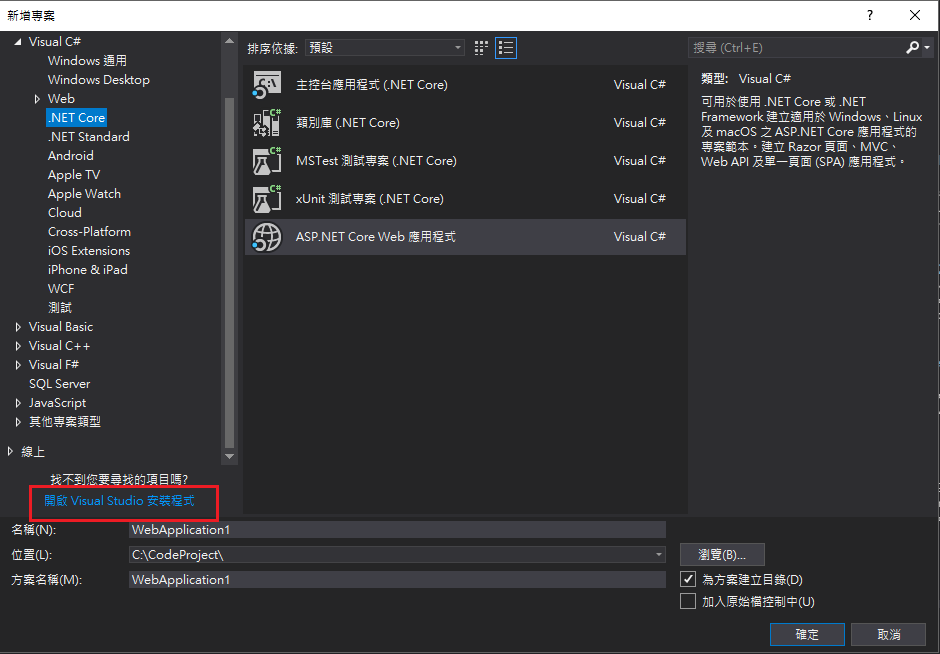
Task: Click the class library (.NET Core) template icon
Action: tap(267, 122)
